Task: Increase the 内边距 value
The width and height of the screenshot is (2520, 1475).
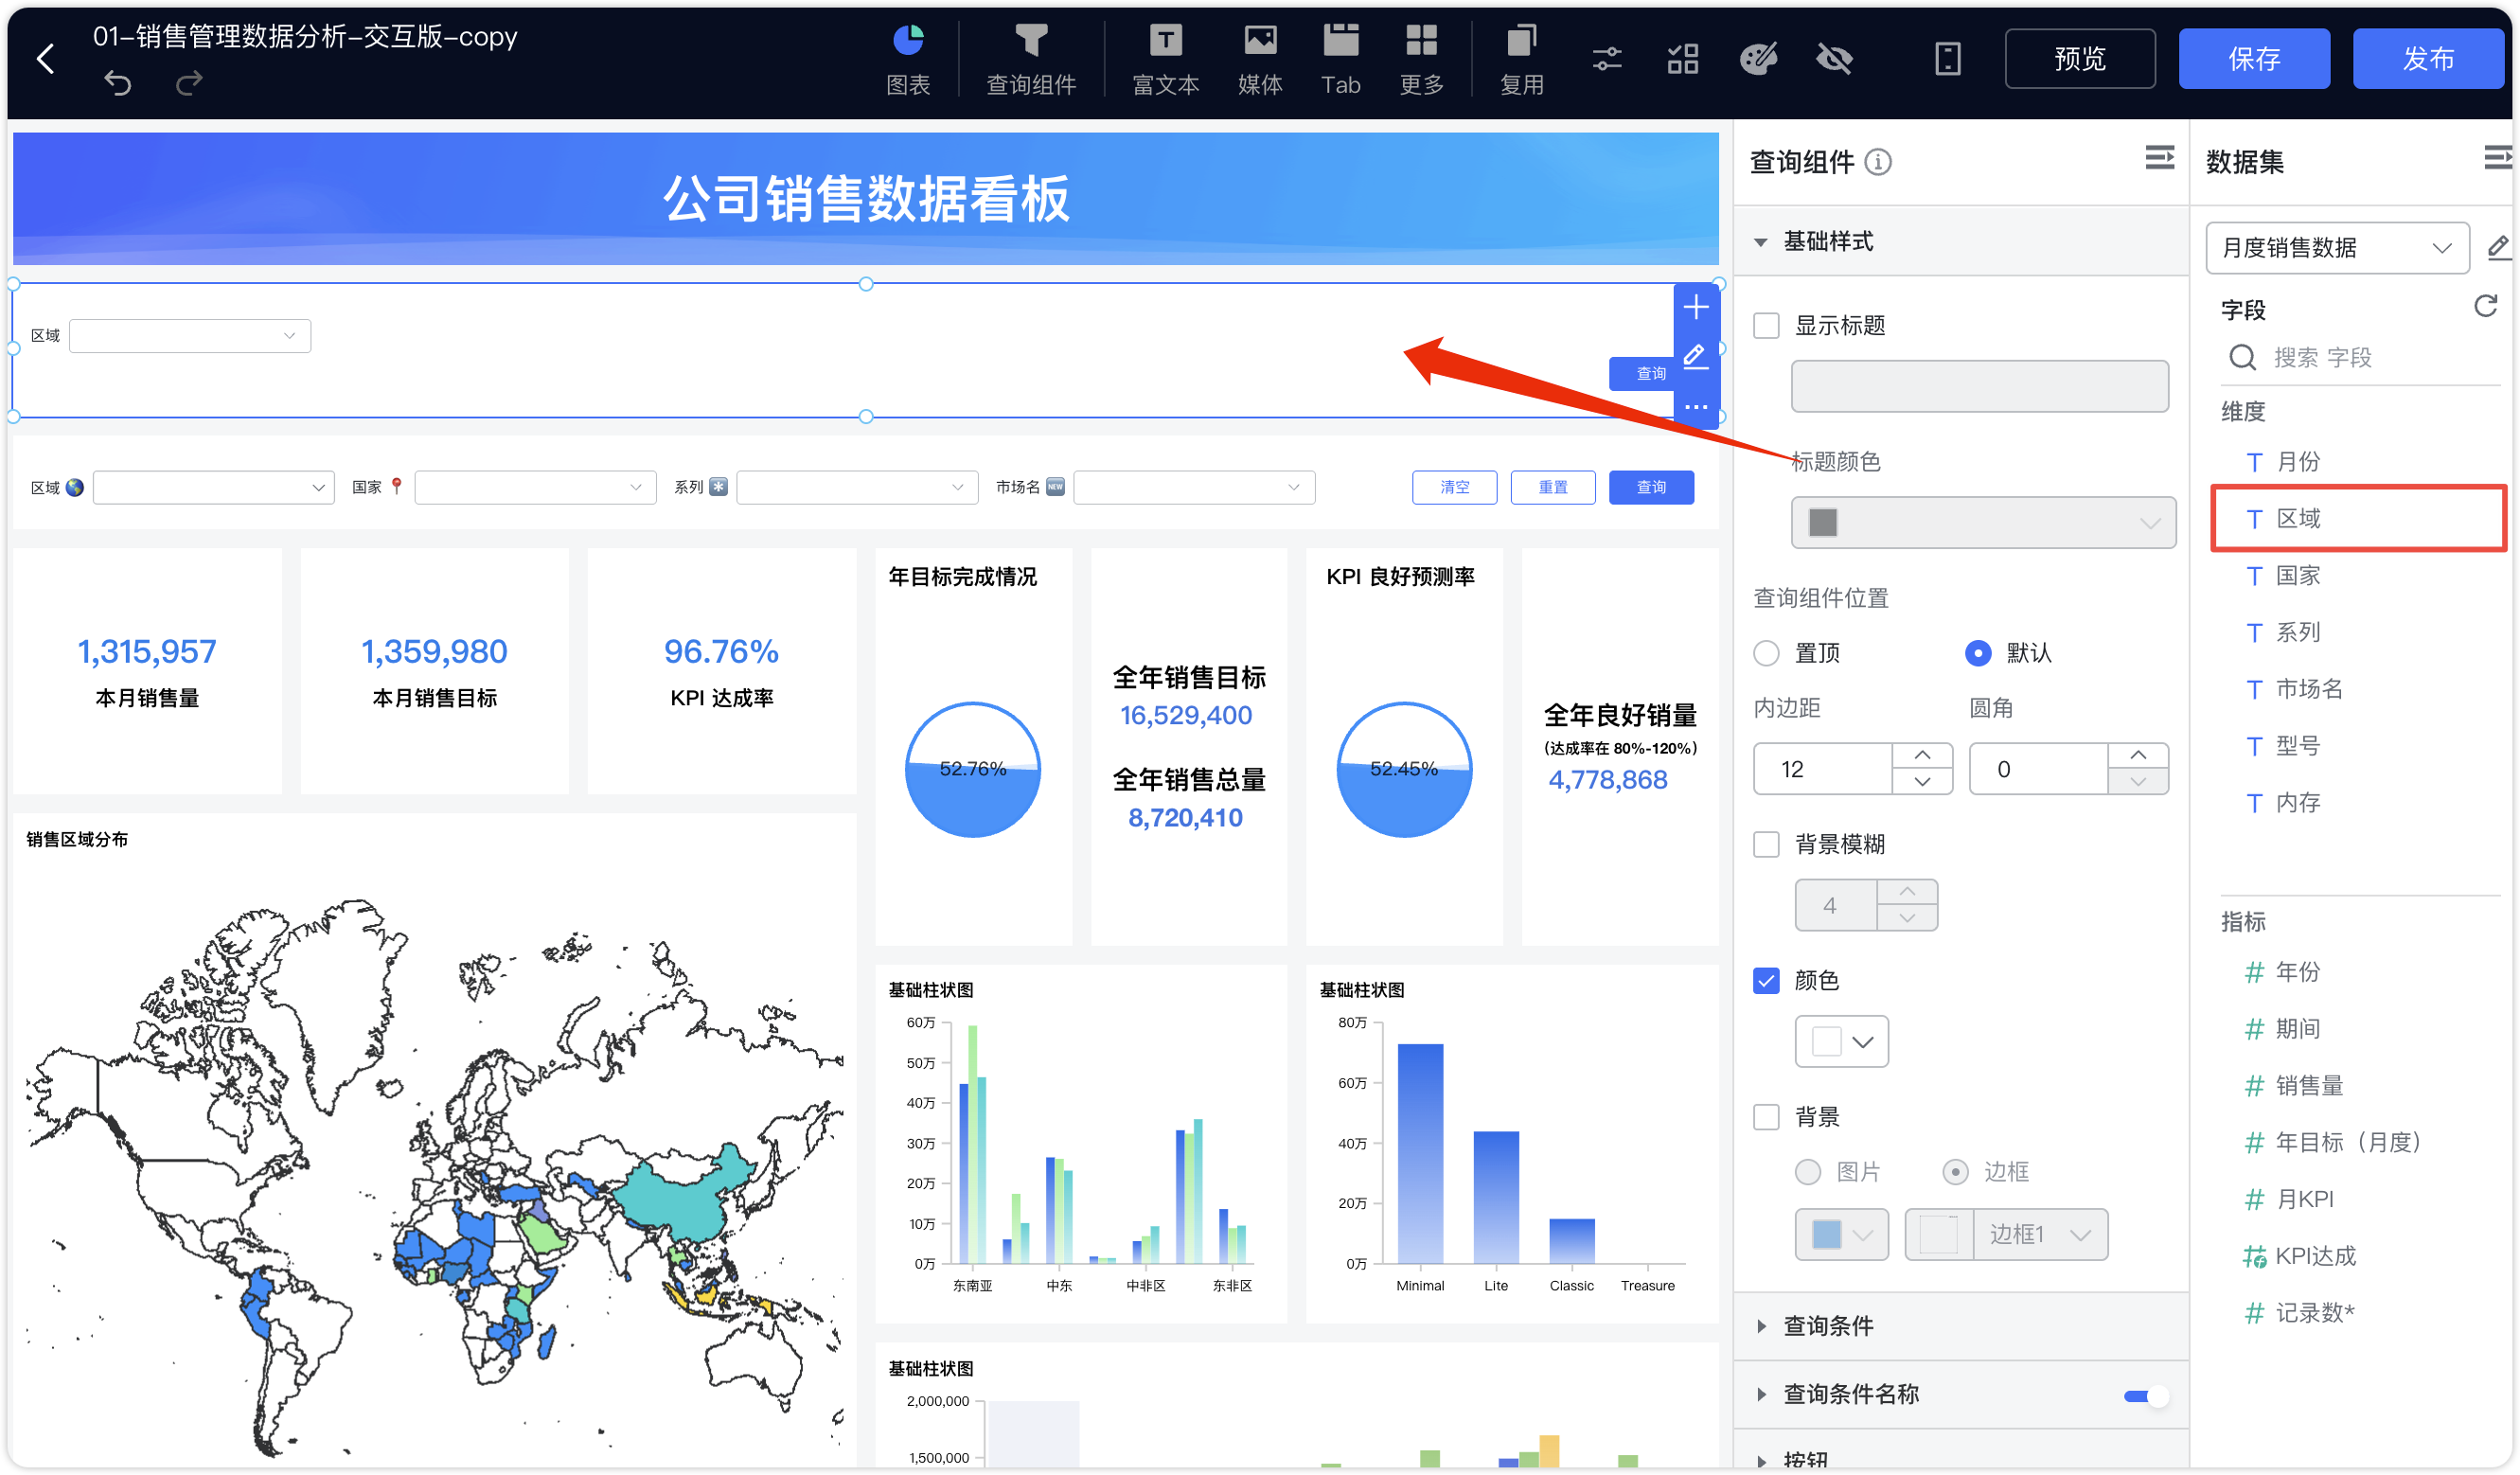Action: pyautogui.click(x=1922, y=755)
